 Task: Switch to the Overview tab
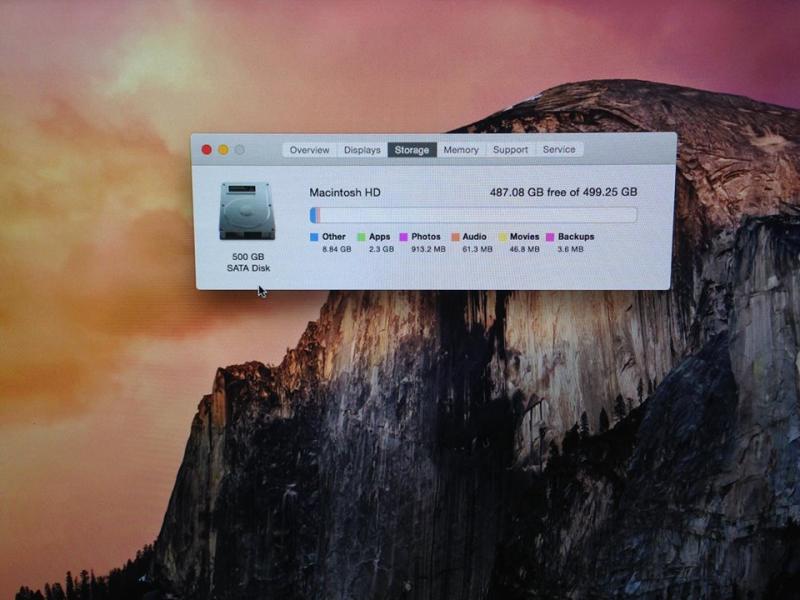pyautogui.click(x=309, y=150)
